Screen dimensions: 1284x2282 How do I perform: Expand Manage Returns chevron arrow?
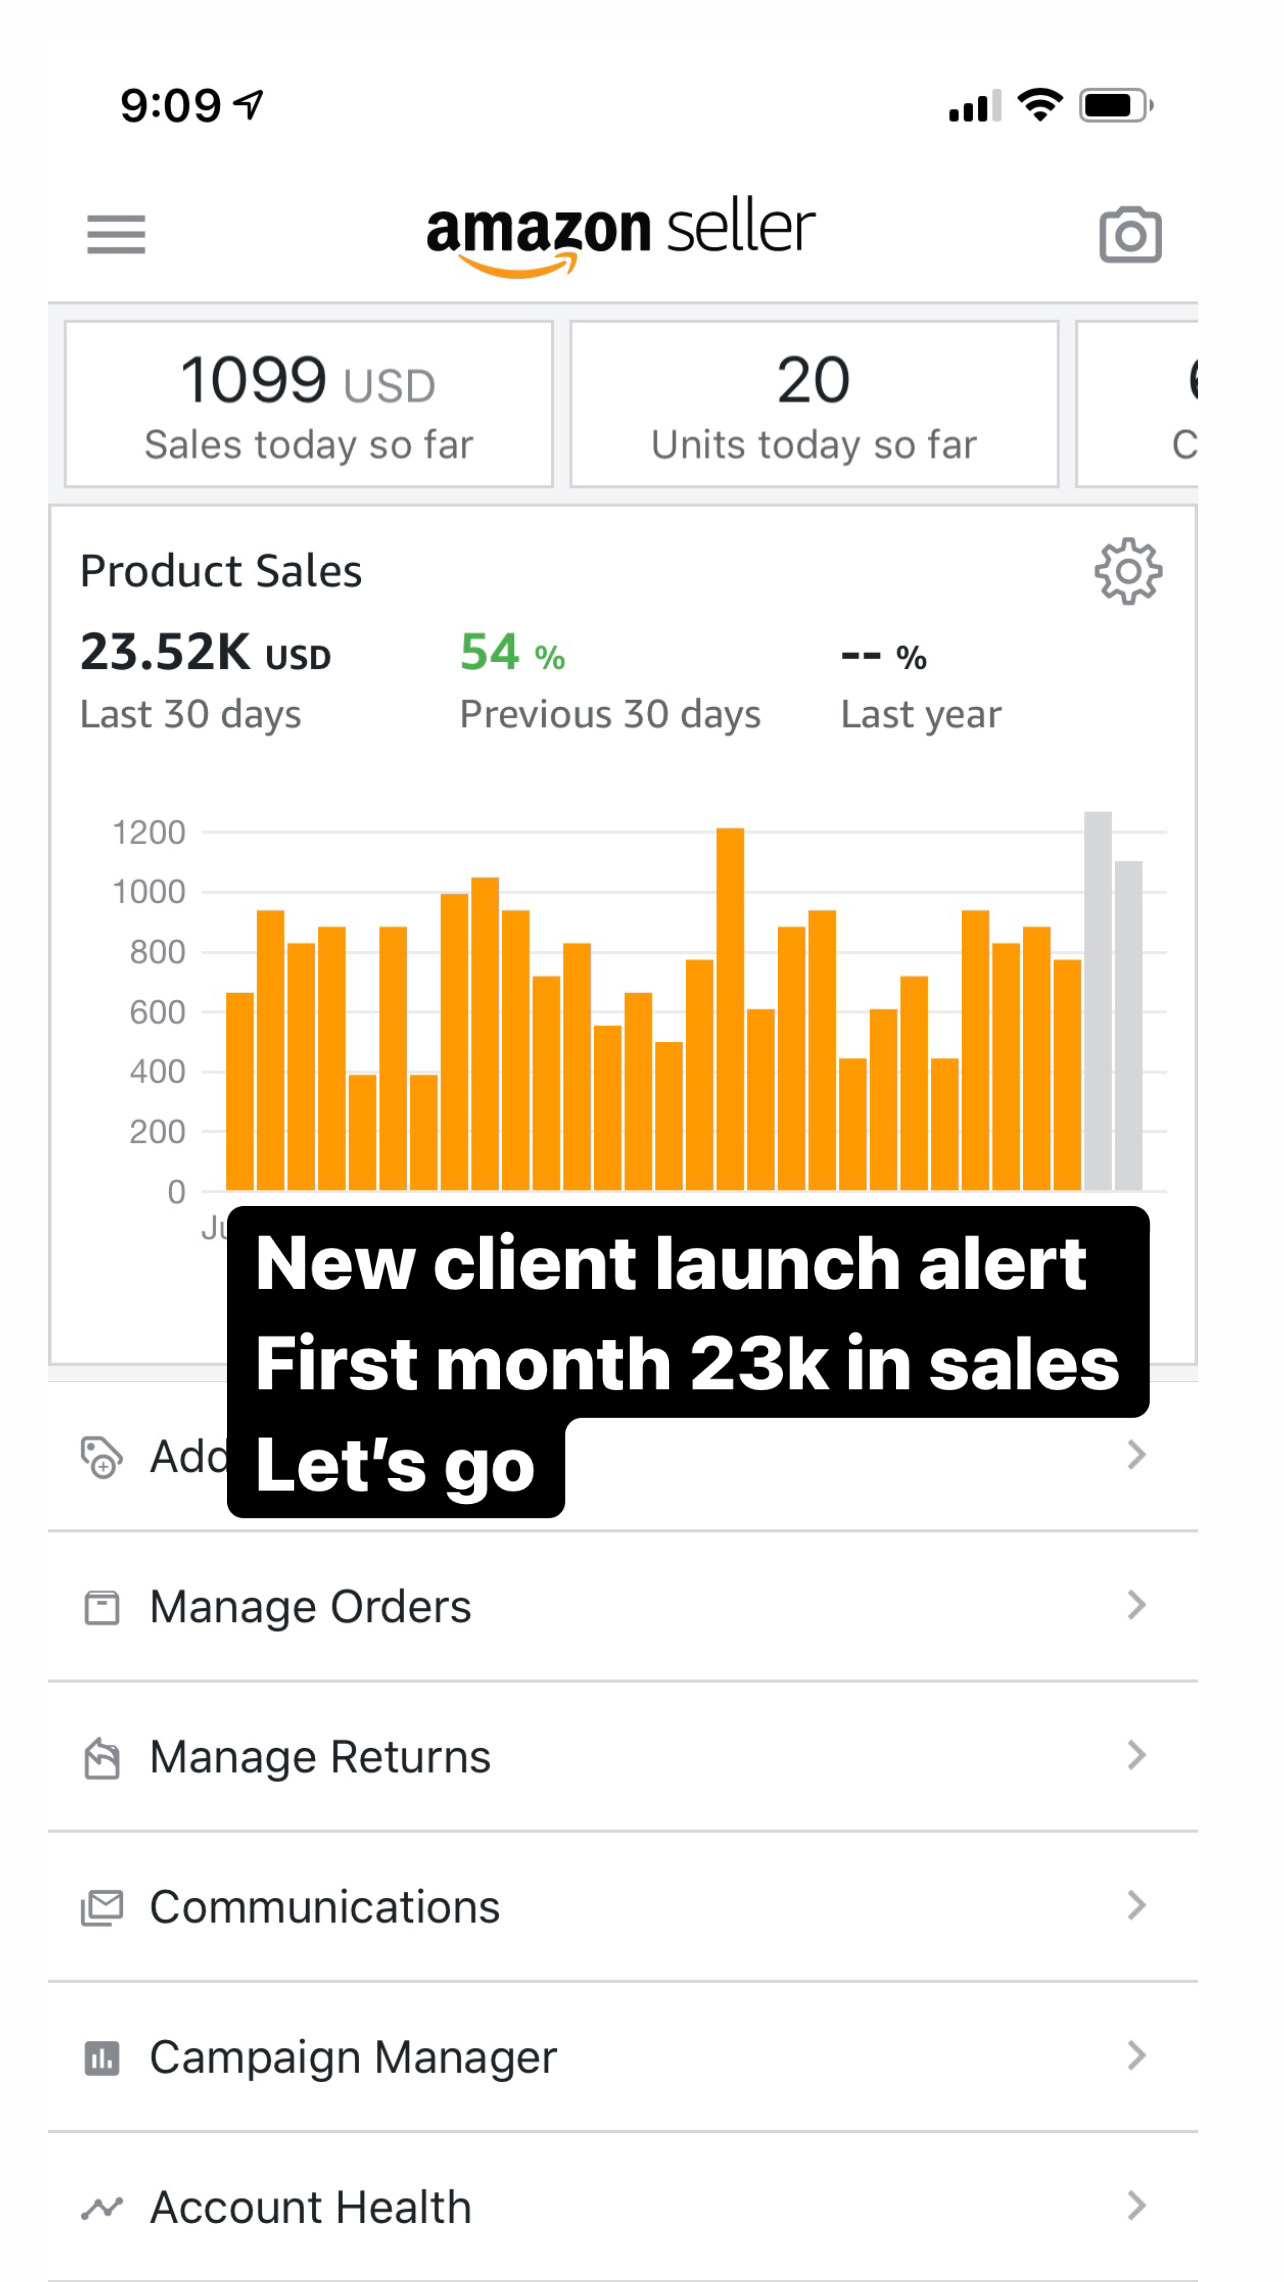pos(1136,1755)
